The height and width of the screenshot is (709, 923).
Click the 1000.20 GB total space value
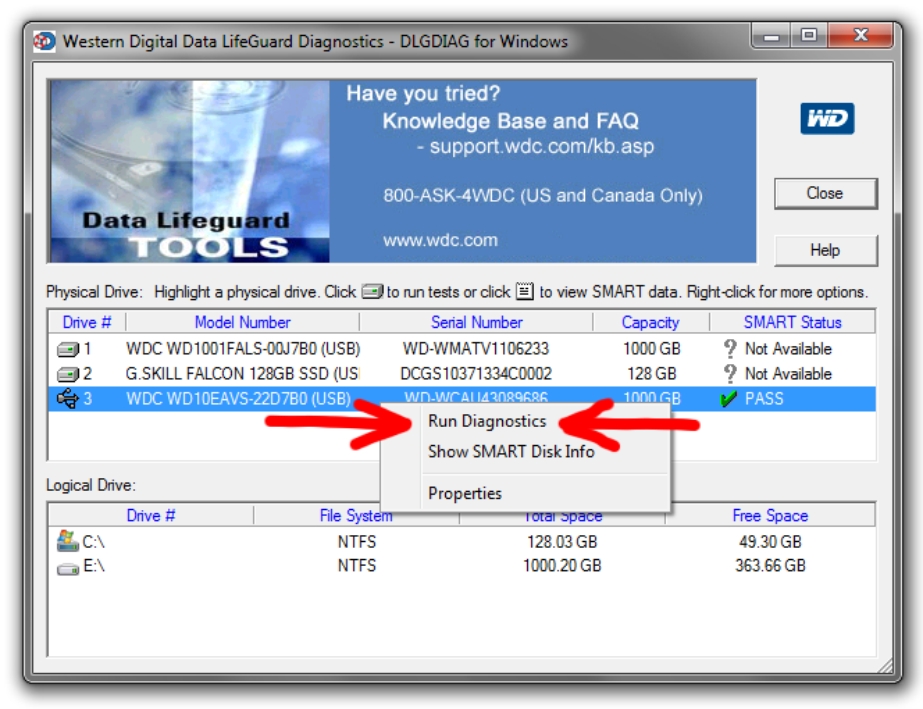point(562,566)
